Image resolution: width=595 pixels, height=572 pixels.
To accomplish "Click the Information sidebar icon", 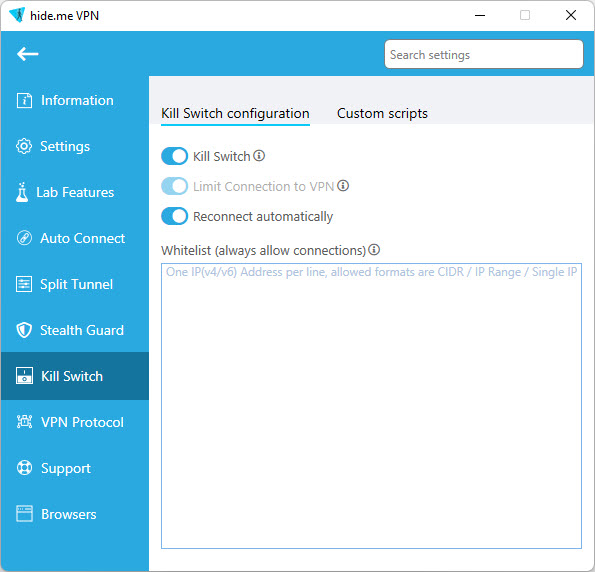I will [x=24, y=101].
